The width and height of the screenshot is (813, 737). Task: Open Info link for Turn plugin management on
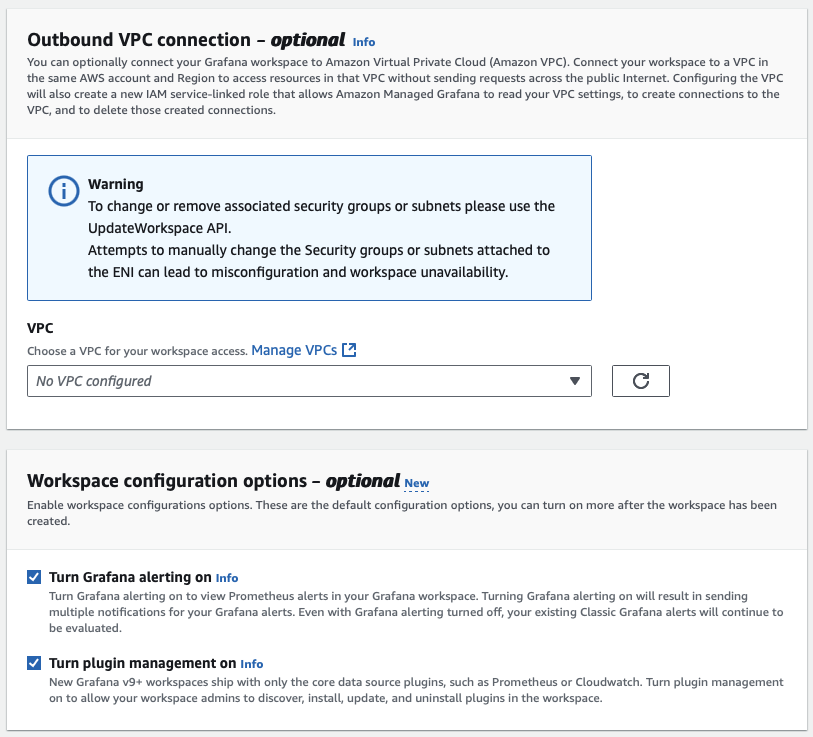(x=252, y=664)
